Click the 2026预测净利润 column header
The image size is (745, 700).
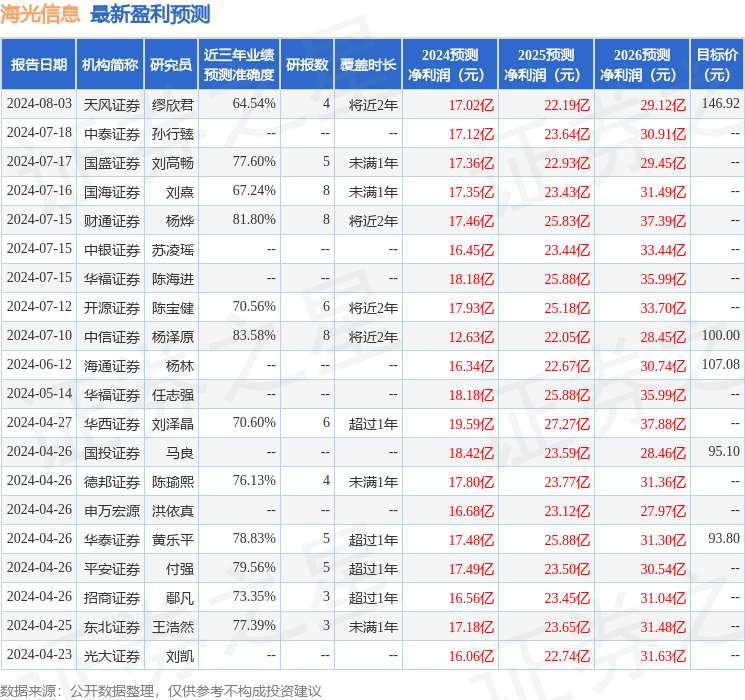pos(641,65)
